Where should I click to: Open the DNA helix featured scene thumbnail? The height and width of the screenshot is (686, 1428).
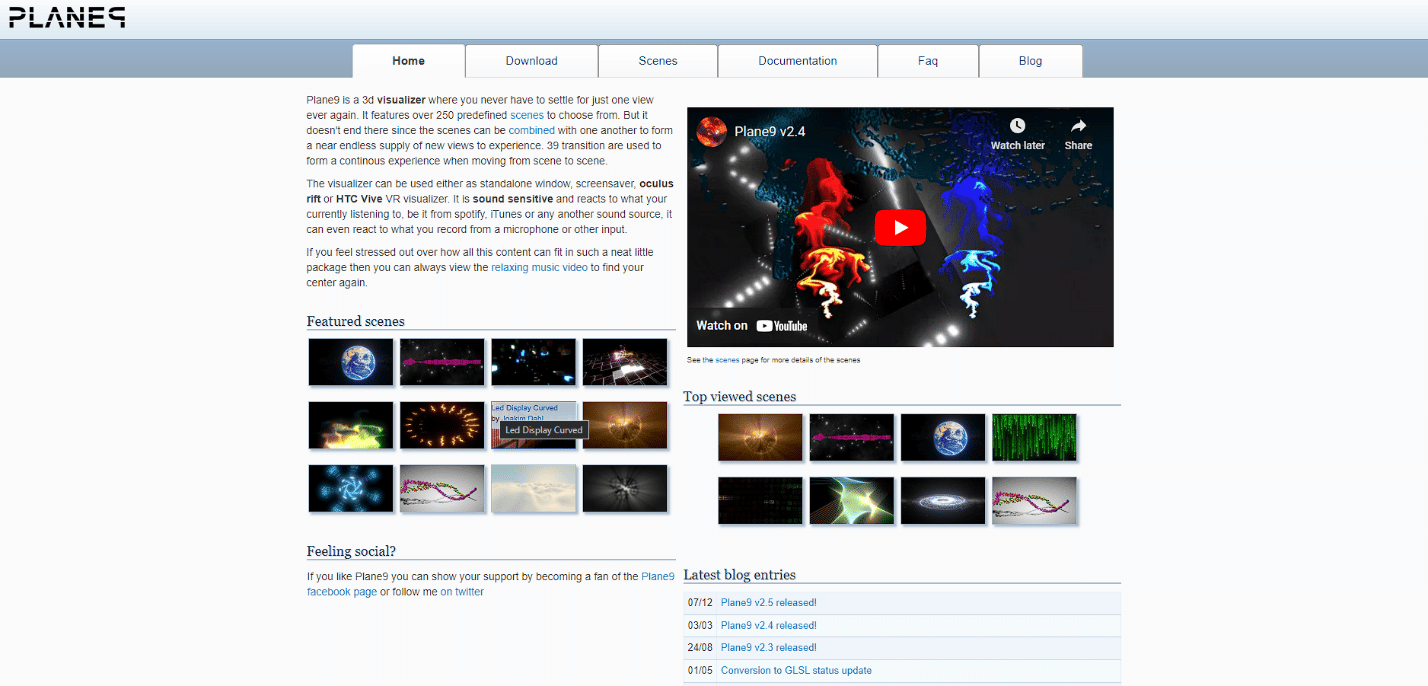pos(441,488)
